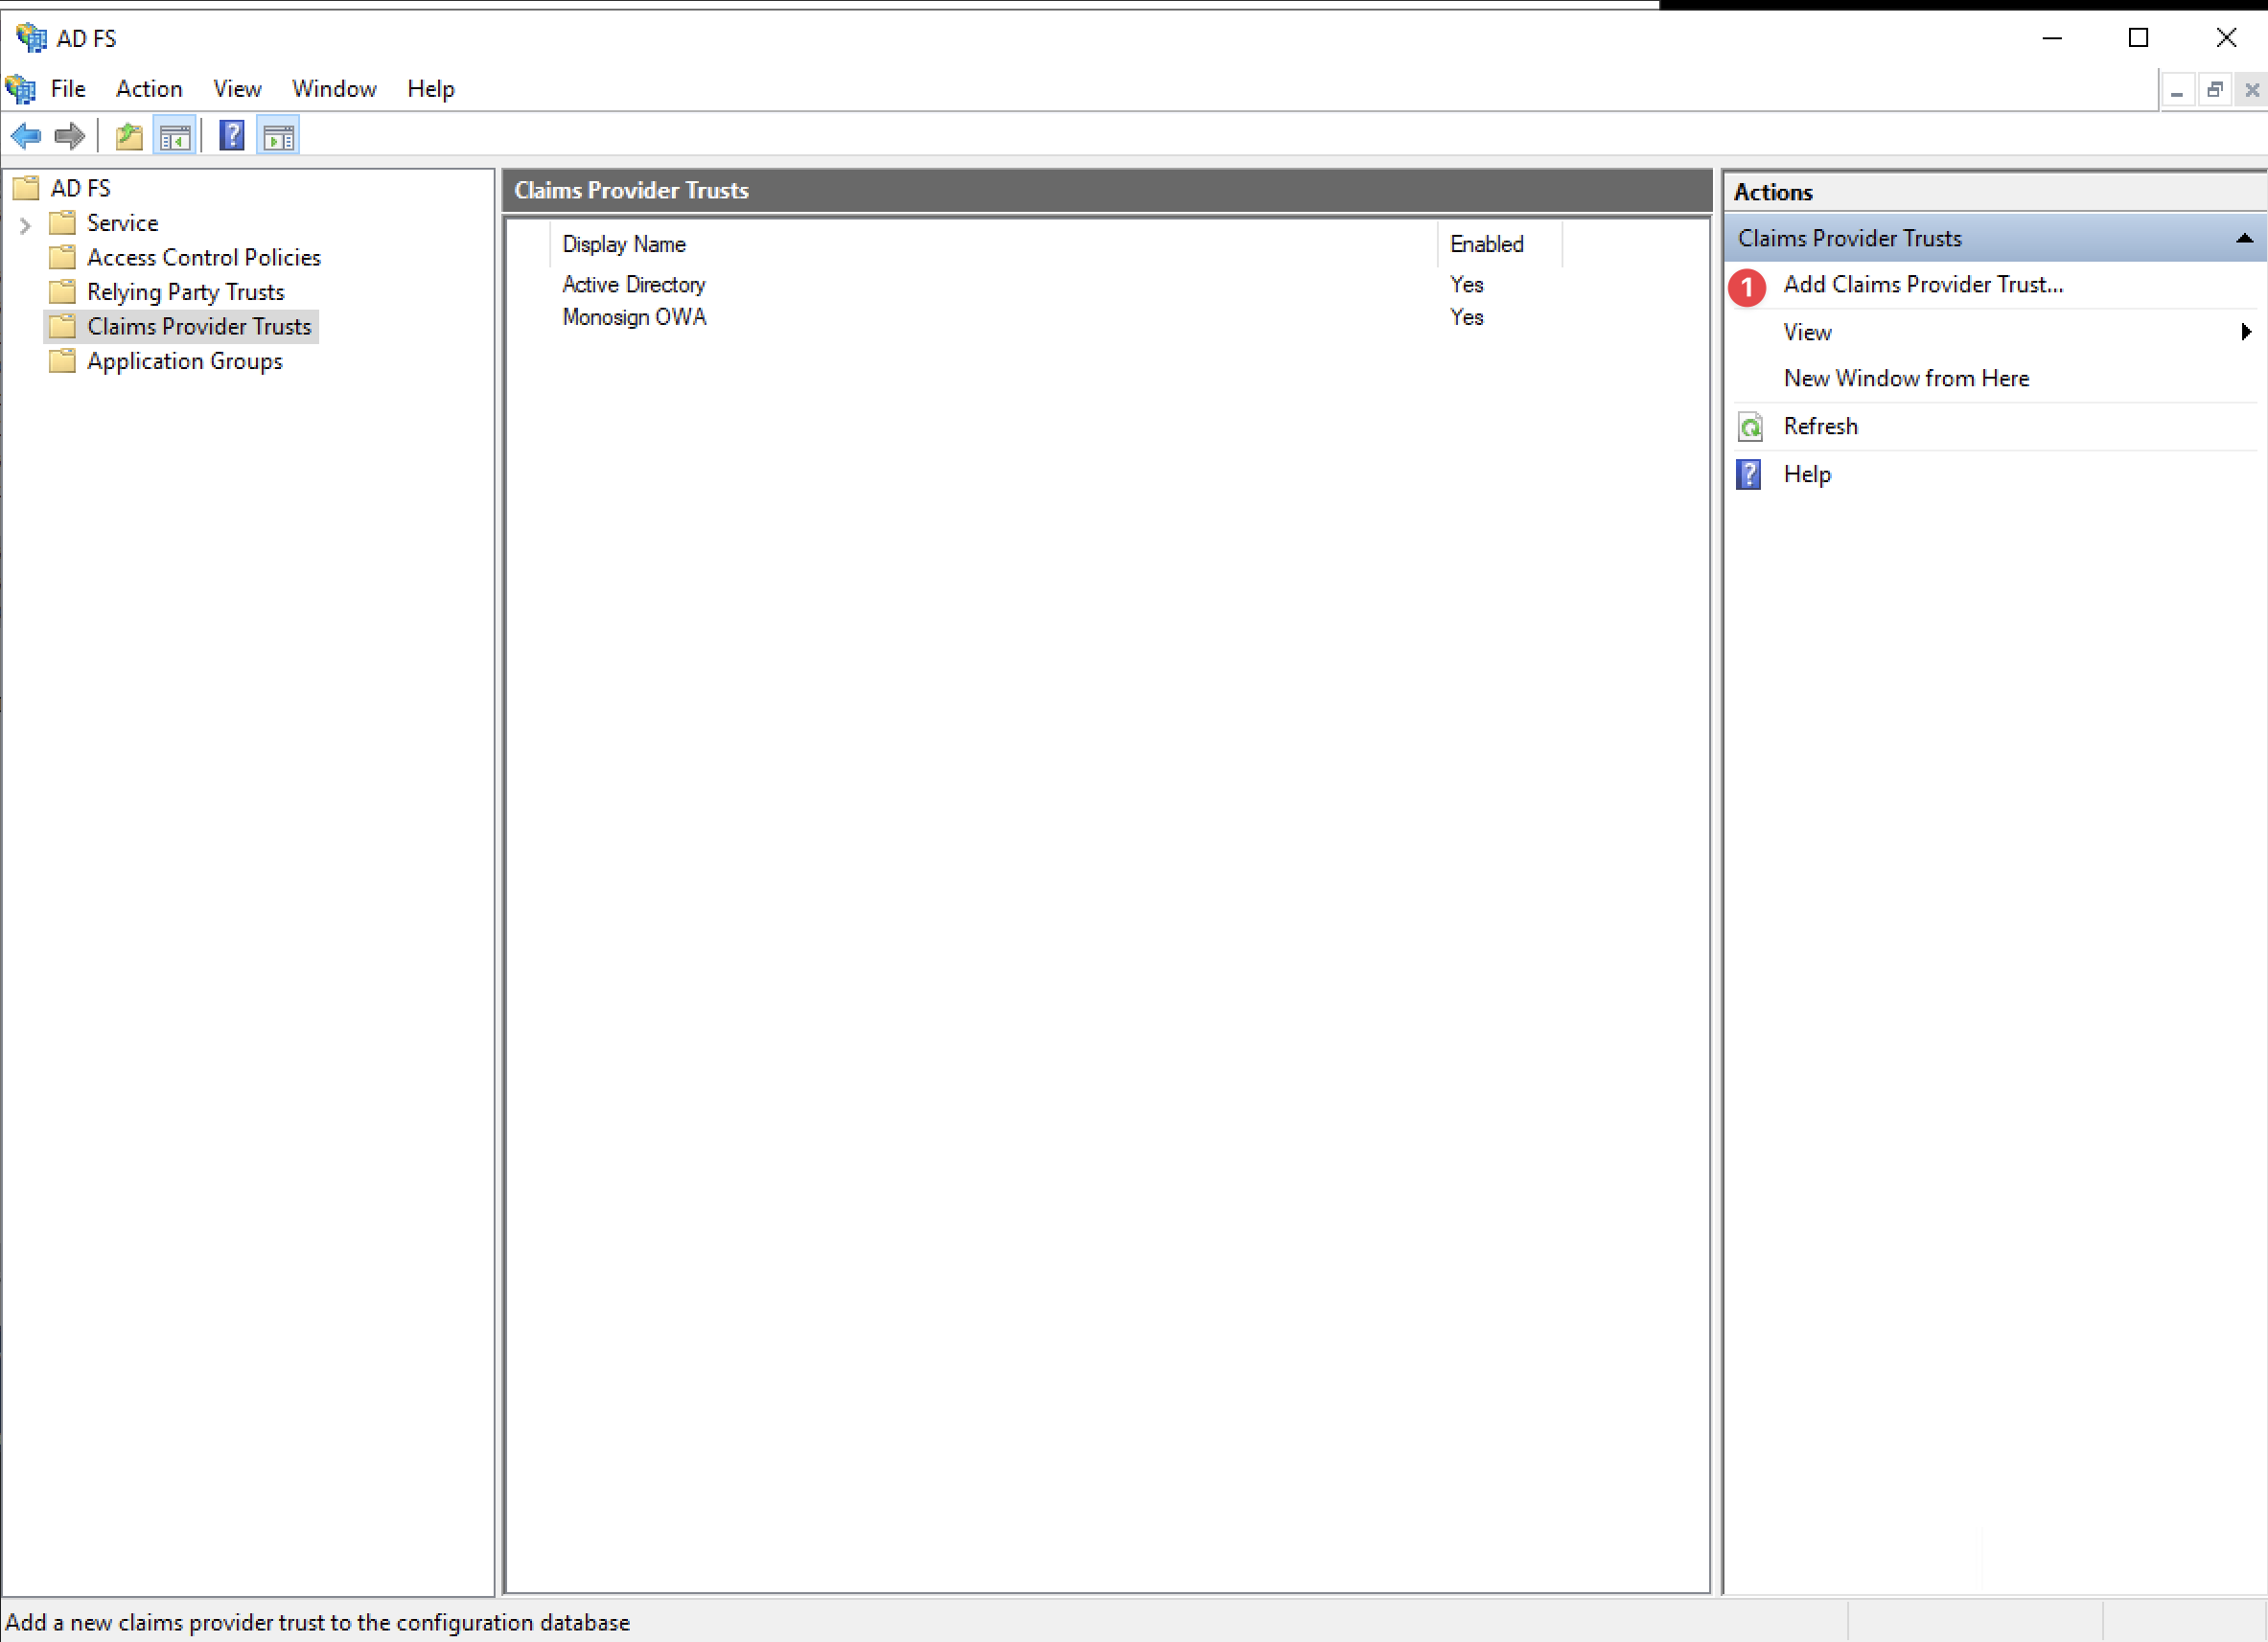
Task: Click the blue Help toolbar icon
Action: coord(232,136)
